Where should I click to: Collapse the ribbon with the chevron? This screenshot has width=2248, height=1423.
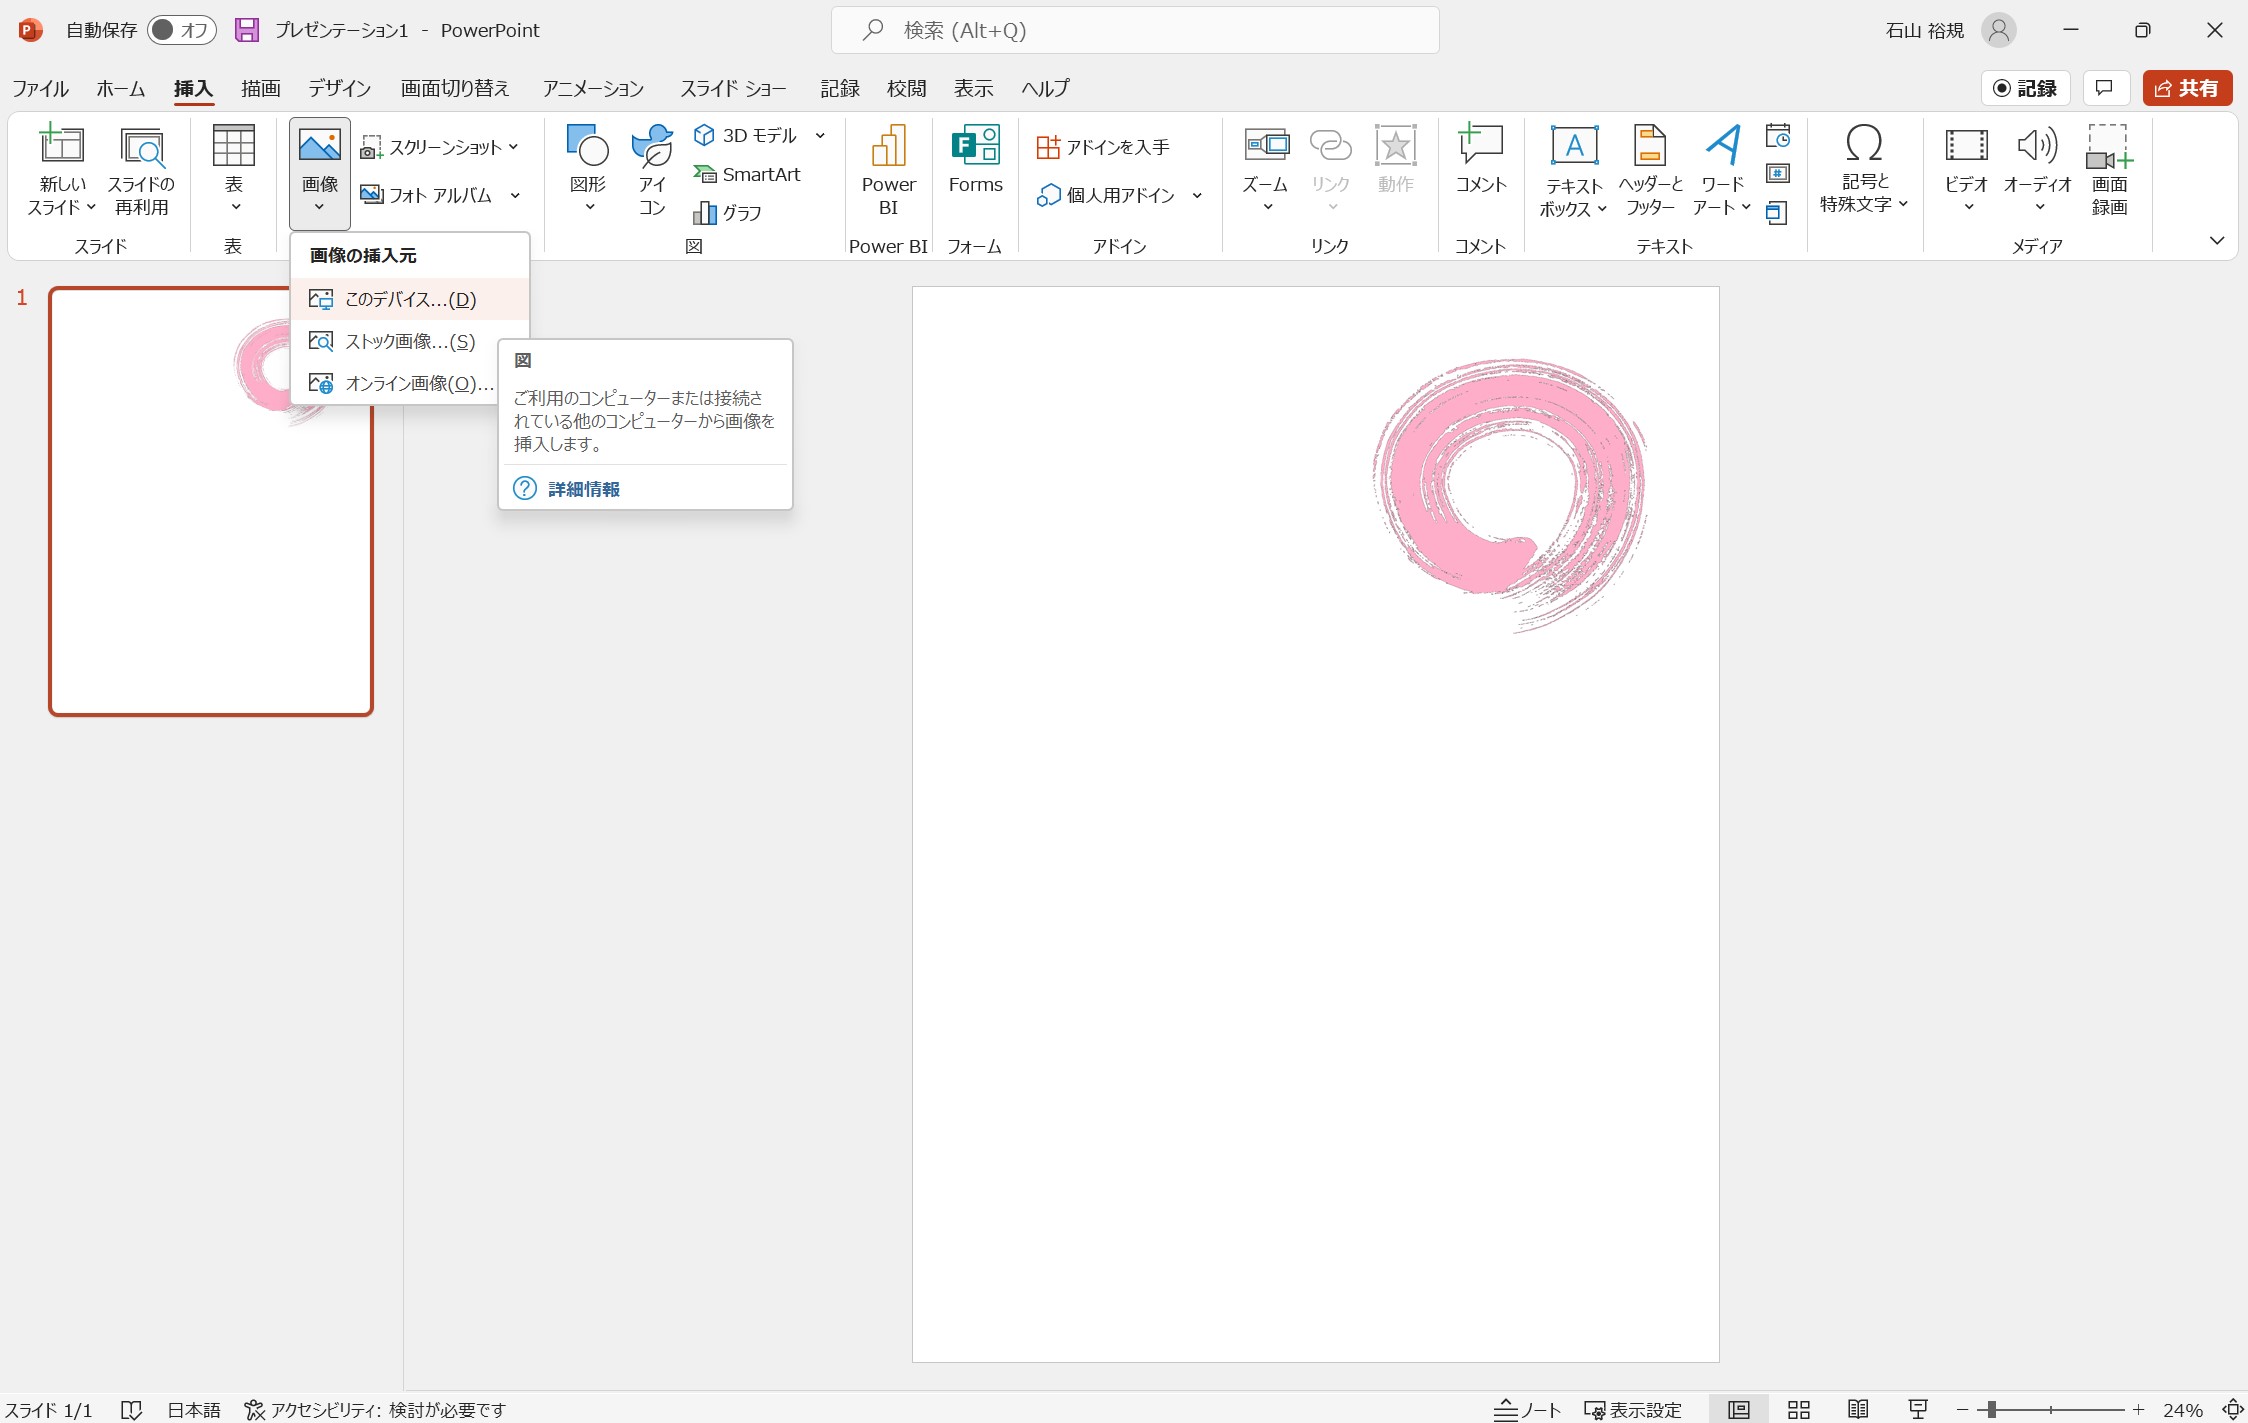tap(2216, 240)
